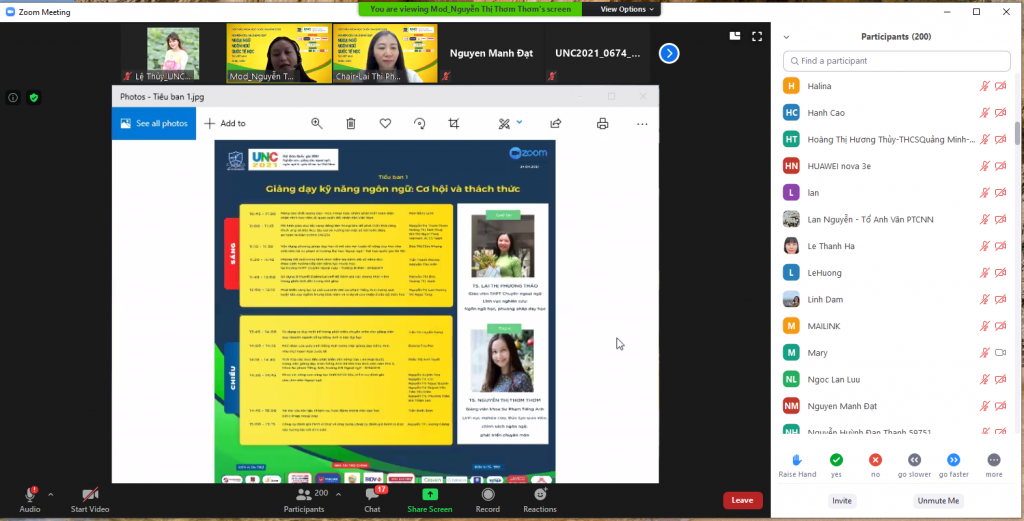Switch the gallery layout view icon
The height and width of the screenshot is (521, 1024).
[x=735, y=36]
